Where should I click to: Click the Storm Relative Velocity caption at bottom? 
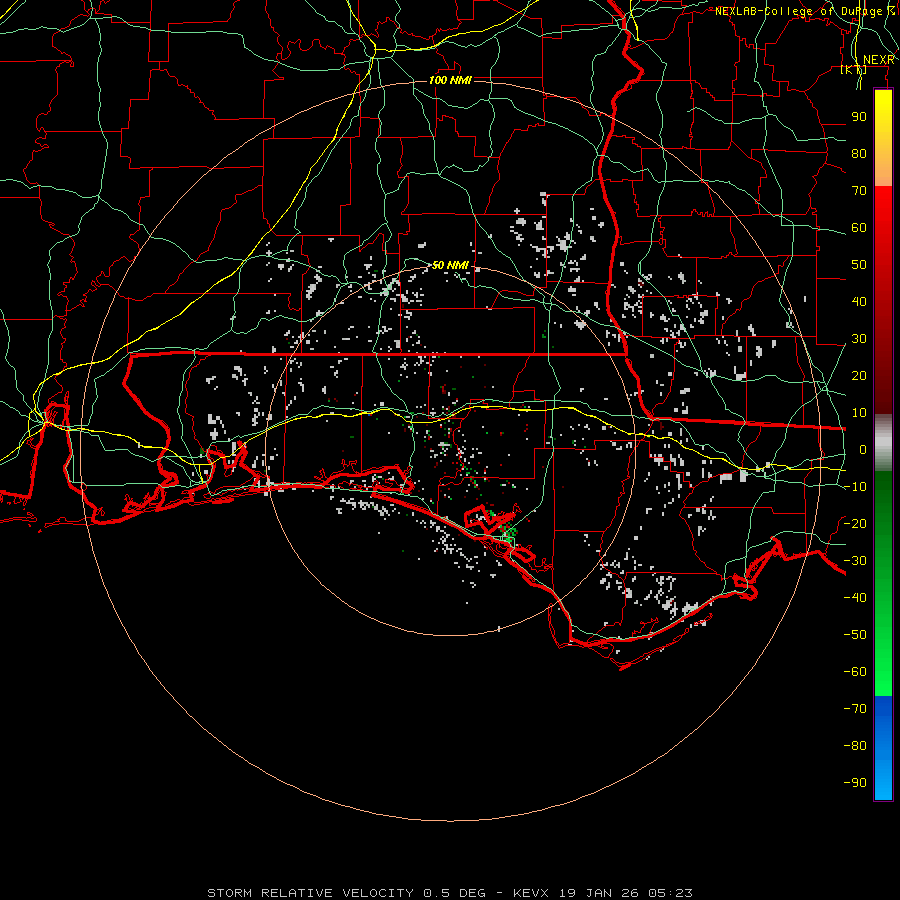coord(450,893)
